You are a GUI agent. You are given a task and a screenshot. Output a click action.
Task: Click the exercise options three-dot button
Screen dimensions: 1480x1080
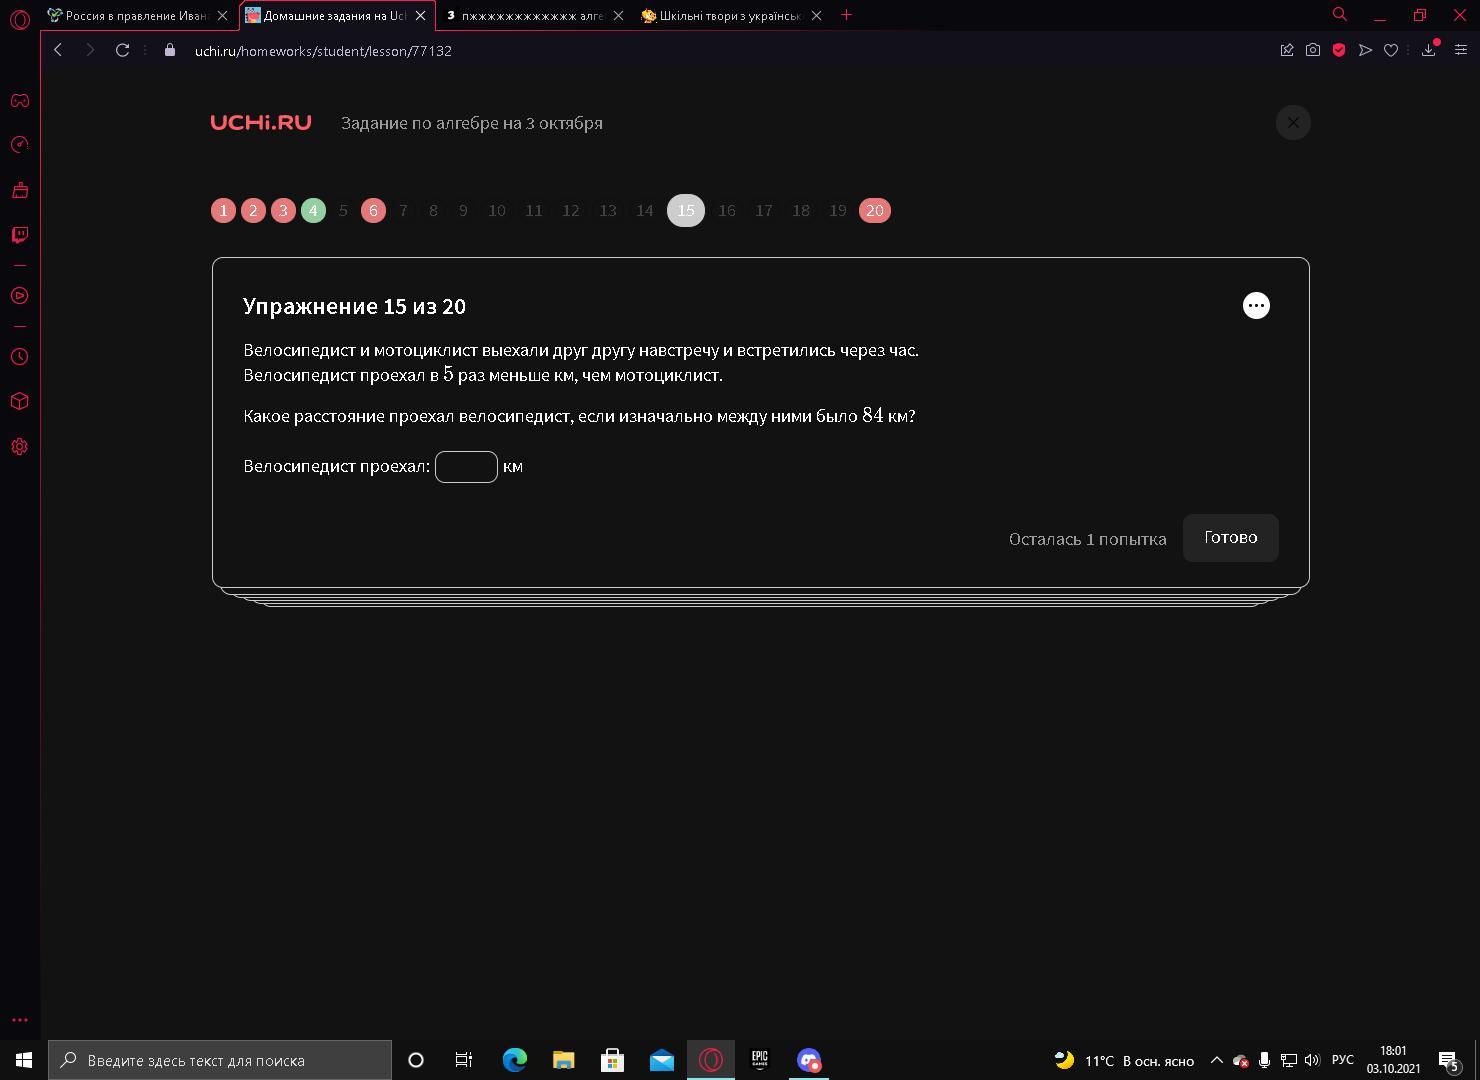point(1256,306)
